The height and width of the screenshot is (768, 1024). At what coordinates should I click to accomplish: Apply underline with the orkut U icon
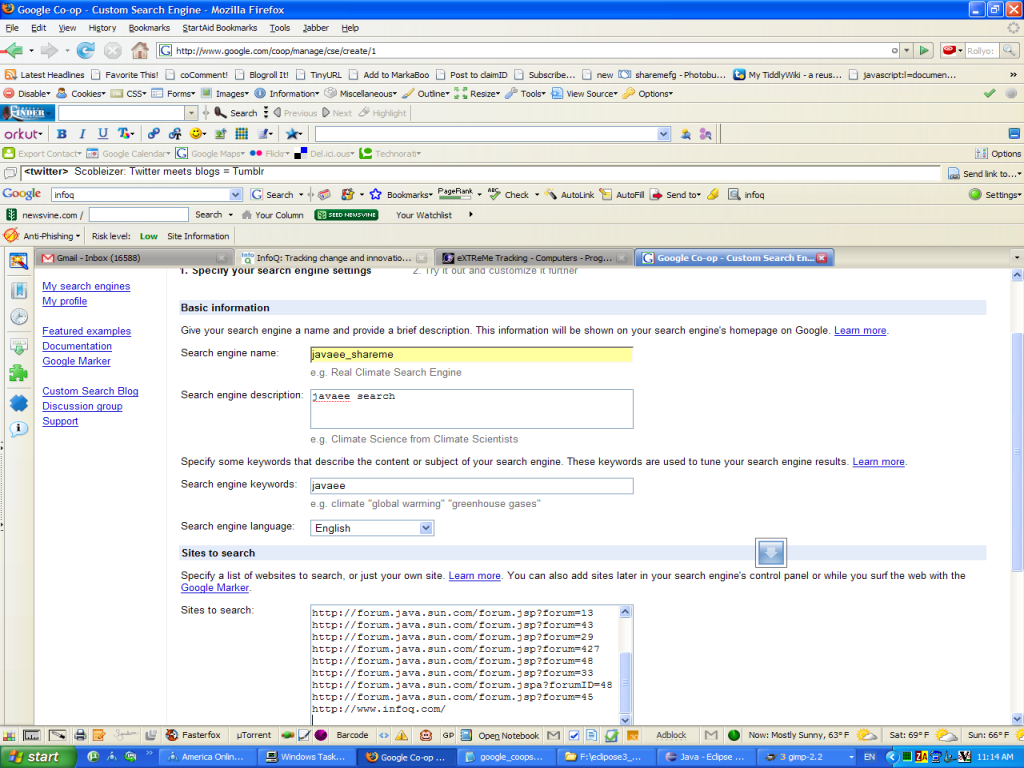(103, 134)
